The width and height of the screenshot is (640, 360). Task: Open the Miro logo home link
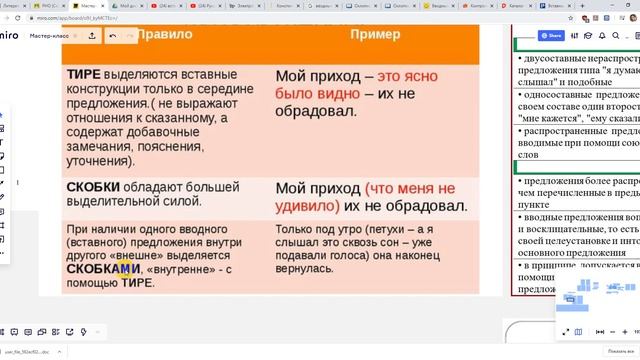coord(9,36)
